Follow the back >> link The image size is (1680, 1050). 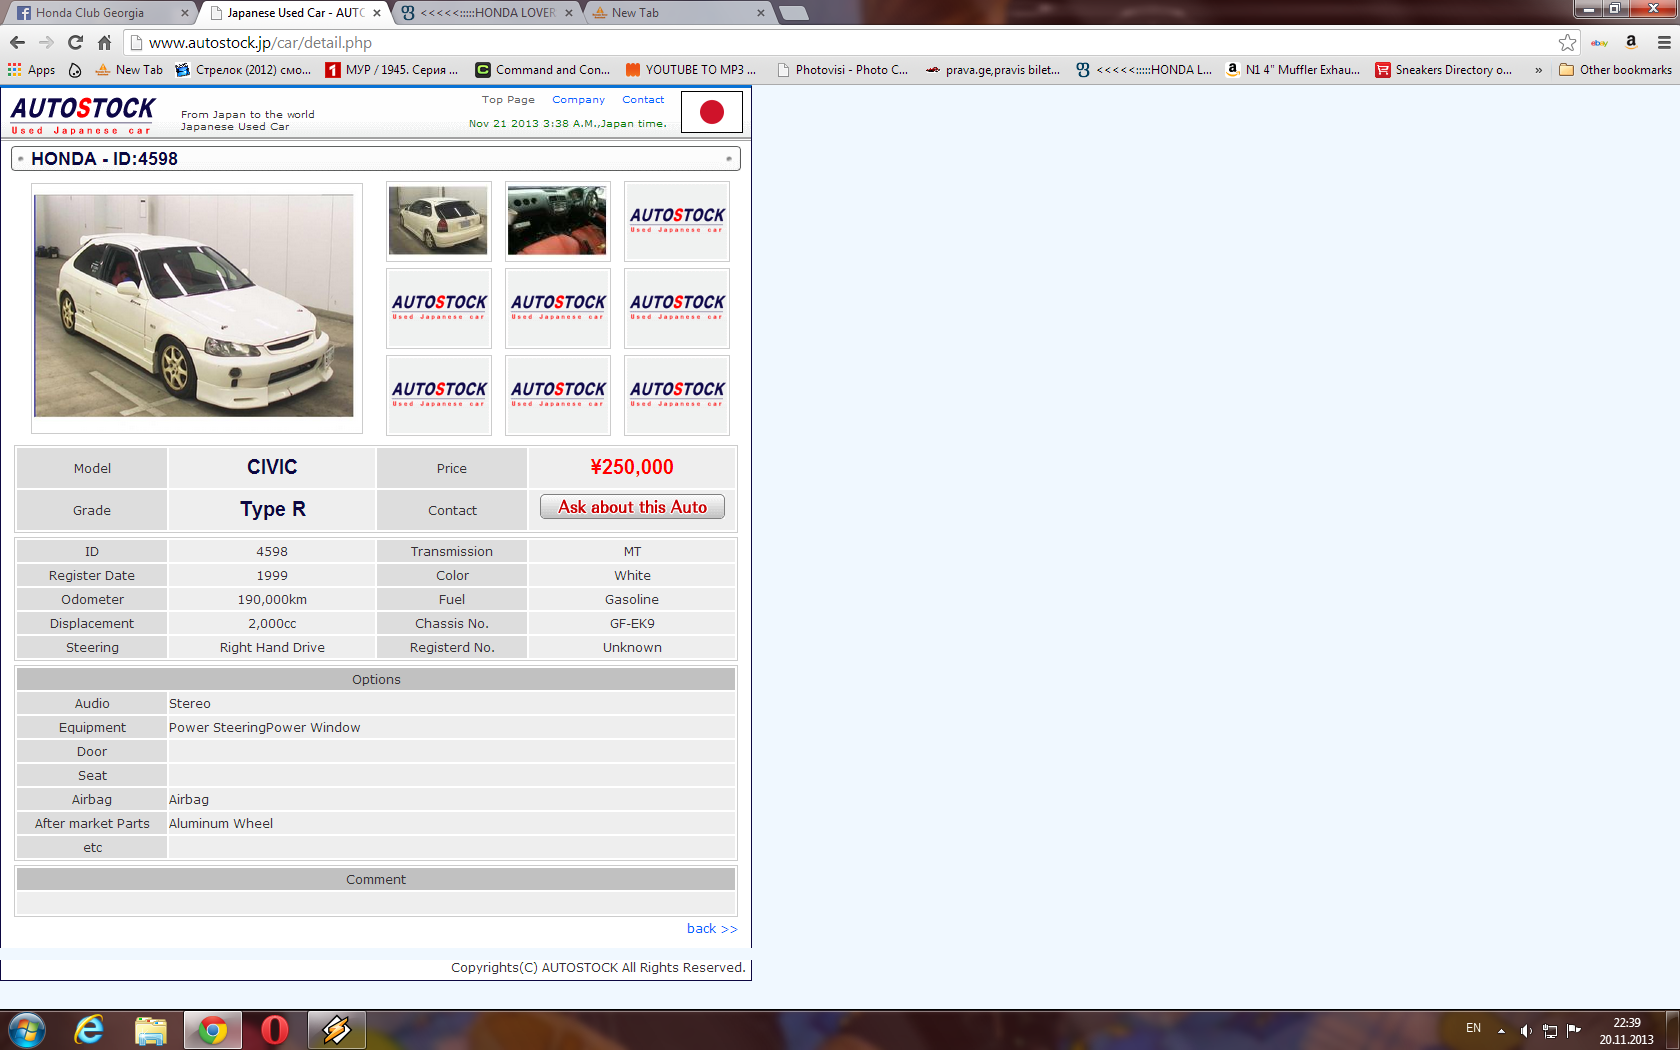[712, 929]
